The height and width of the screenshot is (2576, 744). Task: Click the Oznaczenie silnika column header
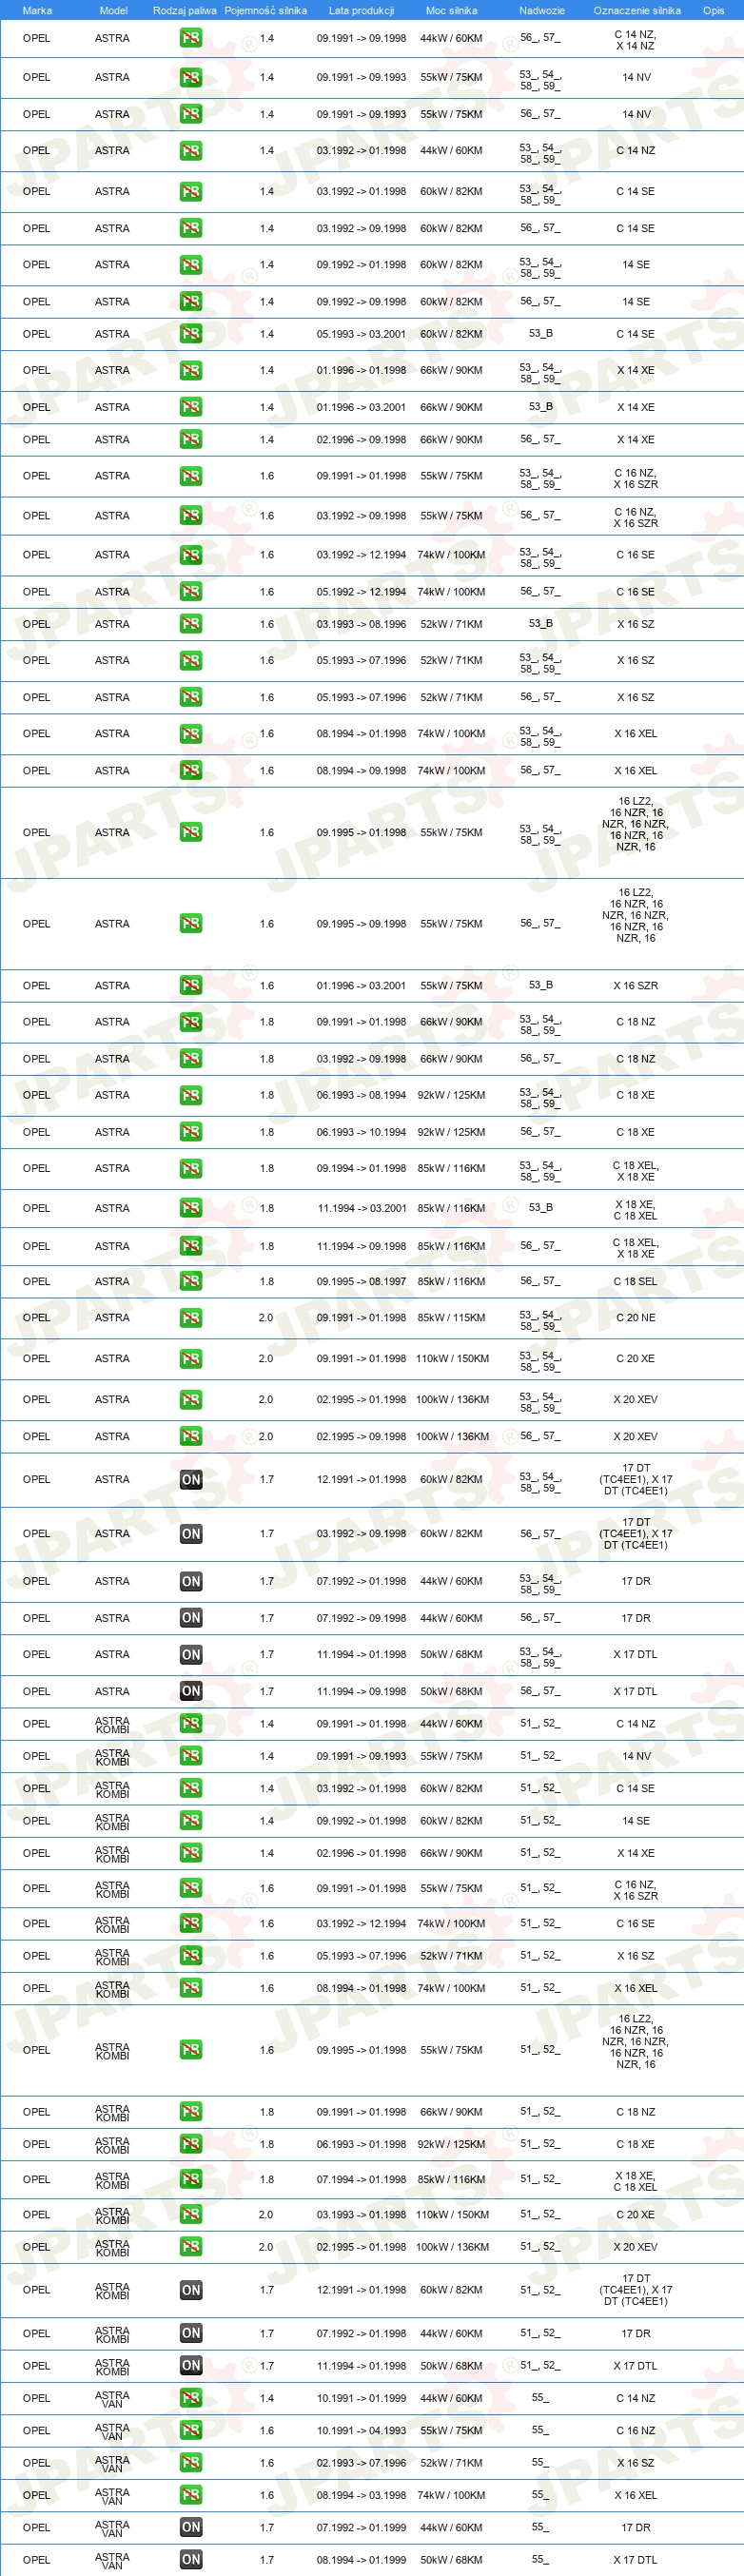[x=637, y=11]
